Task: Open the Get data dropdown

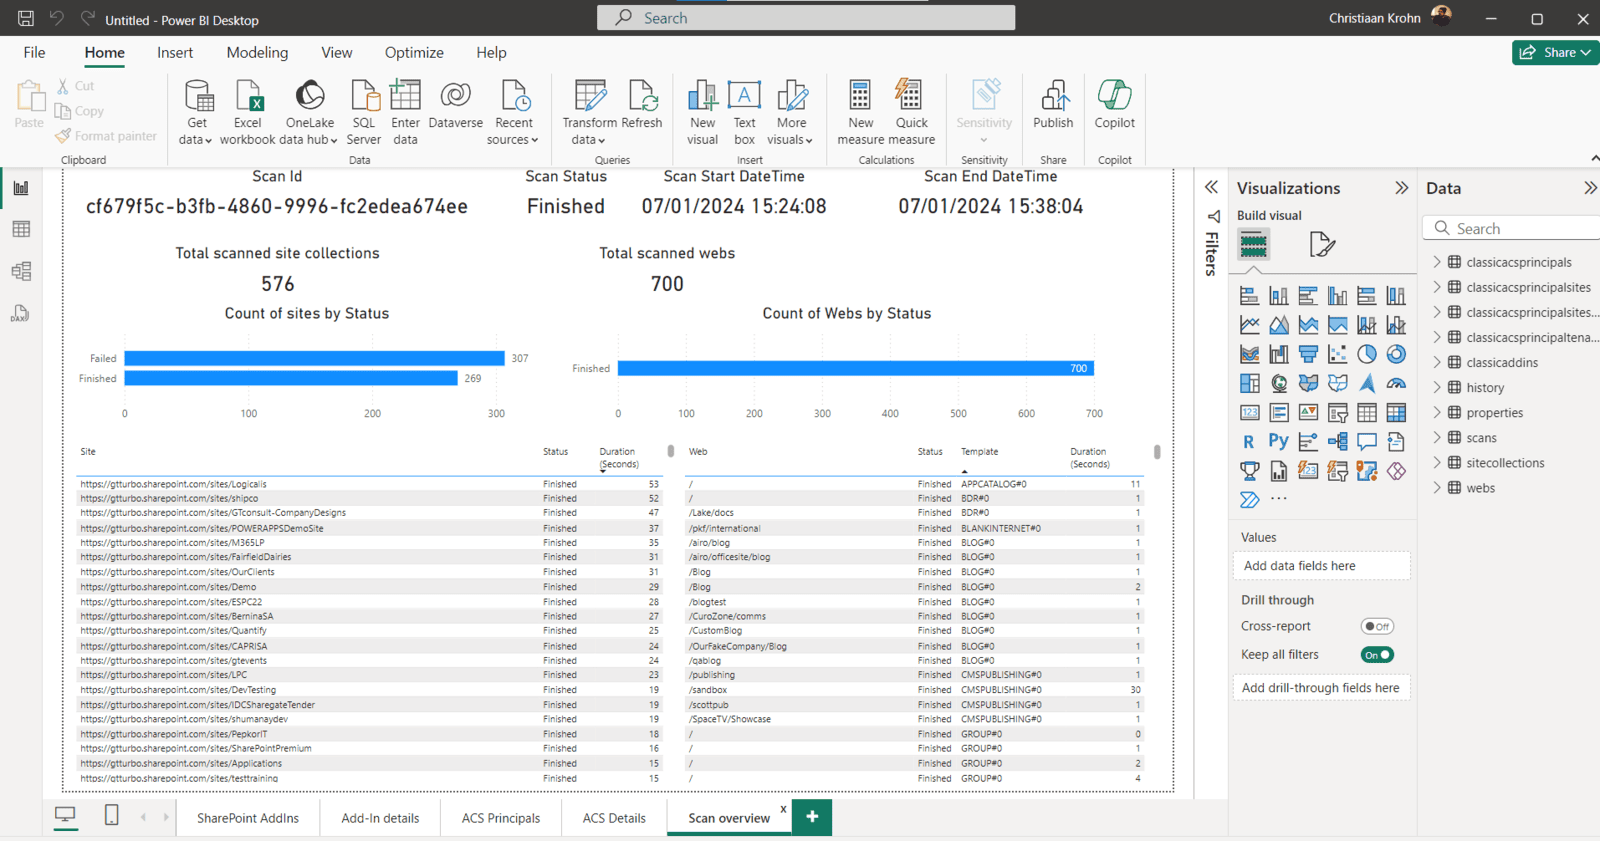Action: 196,131
